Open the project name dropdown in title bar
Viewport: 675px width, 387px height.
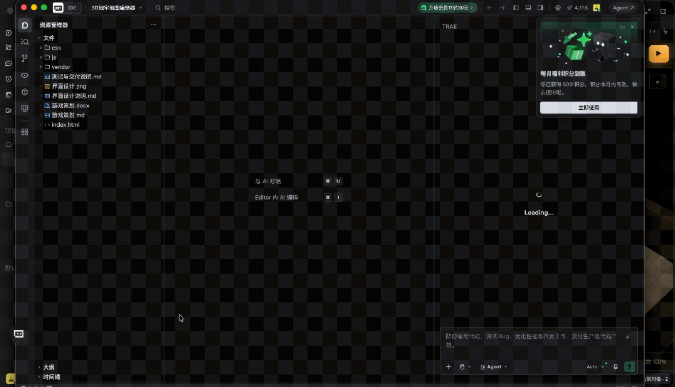116,8
